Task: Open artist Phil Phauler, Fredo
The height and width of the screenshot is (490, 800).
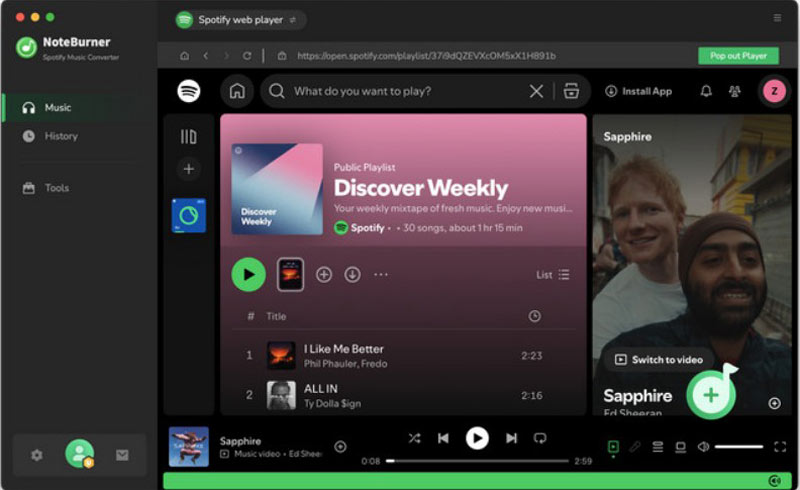Action: click(345, 364)
